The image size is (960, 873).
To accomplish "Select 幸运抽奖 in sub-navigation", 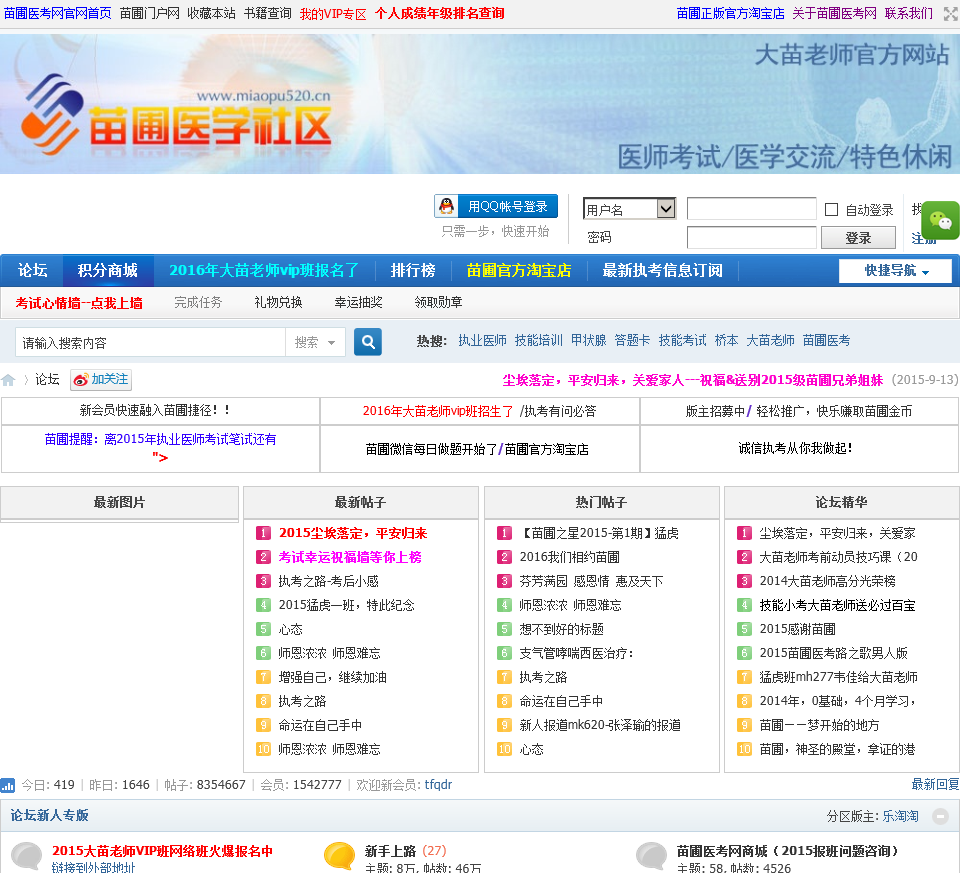I will [x=358, y=302].
